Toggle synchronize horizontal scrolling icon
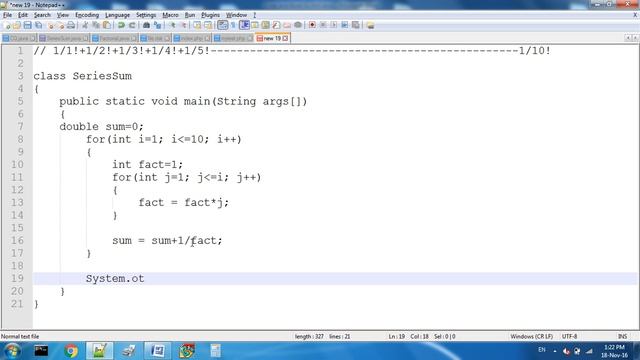 pos(208,25)
